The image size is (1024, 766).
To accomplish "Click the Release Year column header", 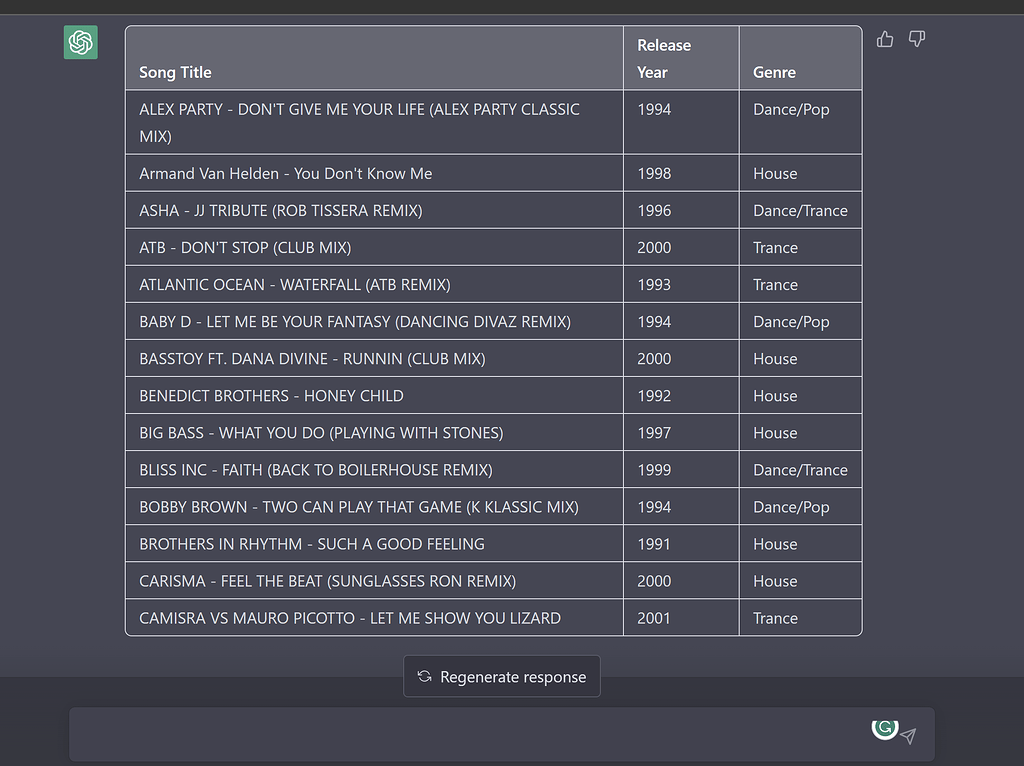I will (x=663, y=56).
